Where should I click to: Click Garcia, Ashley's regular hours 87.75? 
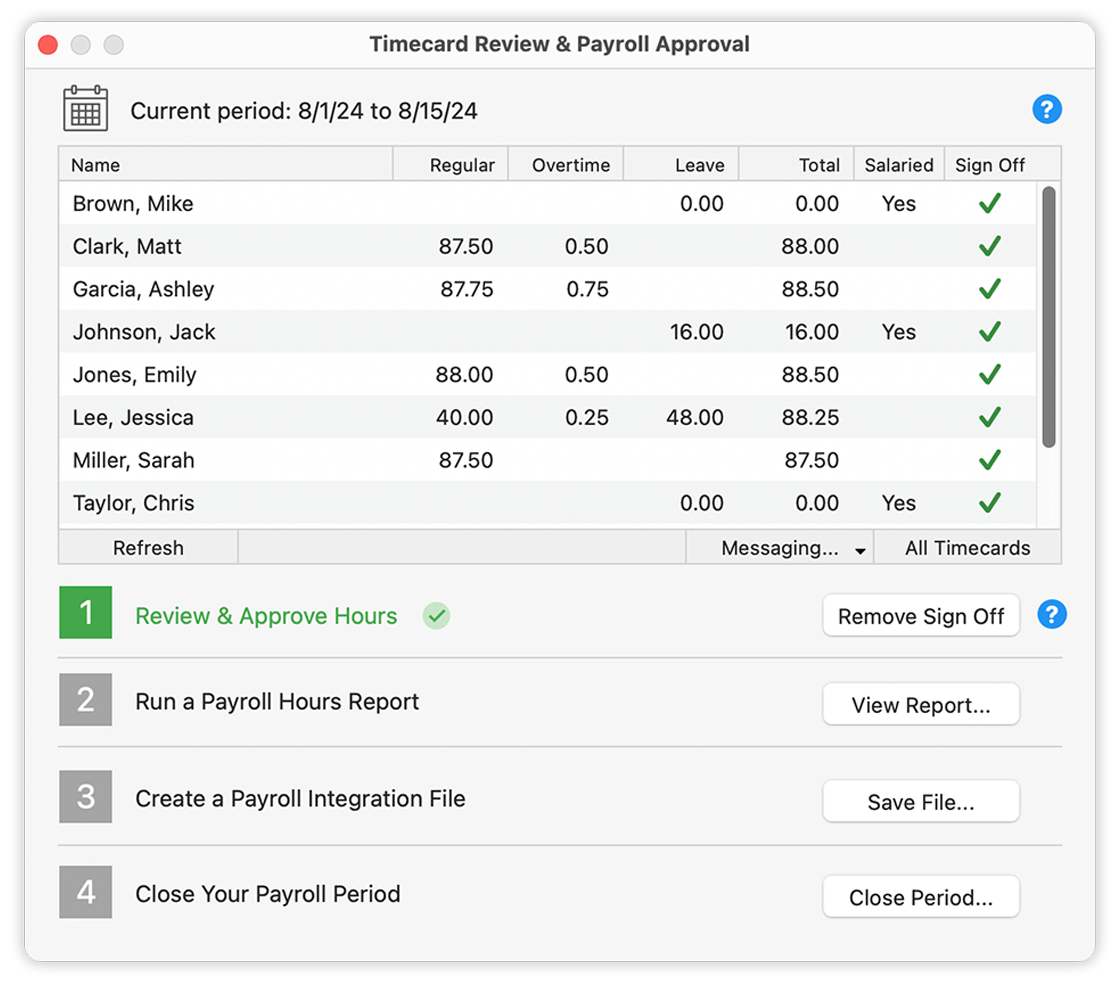point(466,289)
